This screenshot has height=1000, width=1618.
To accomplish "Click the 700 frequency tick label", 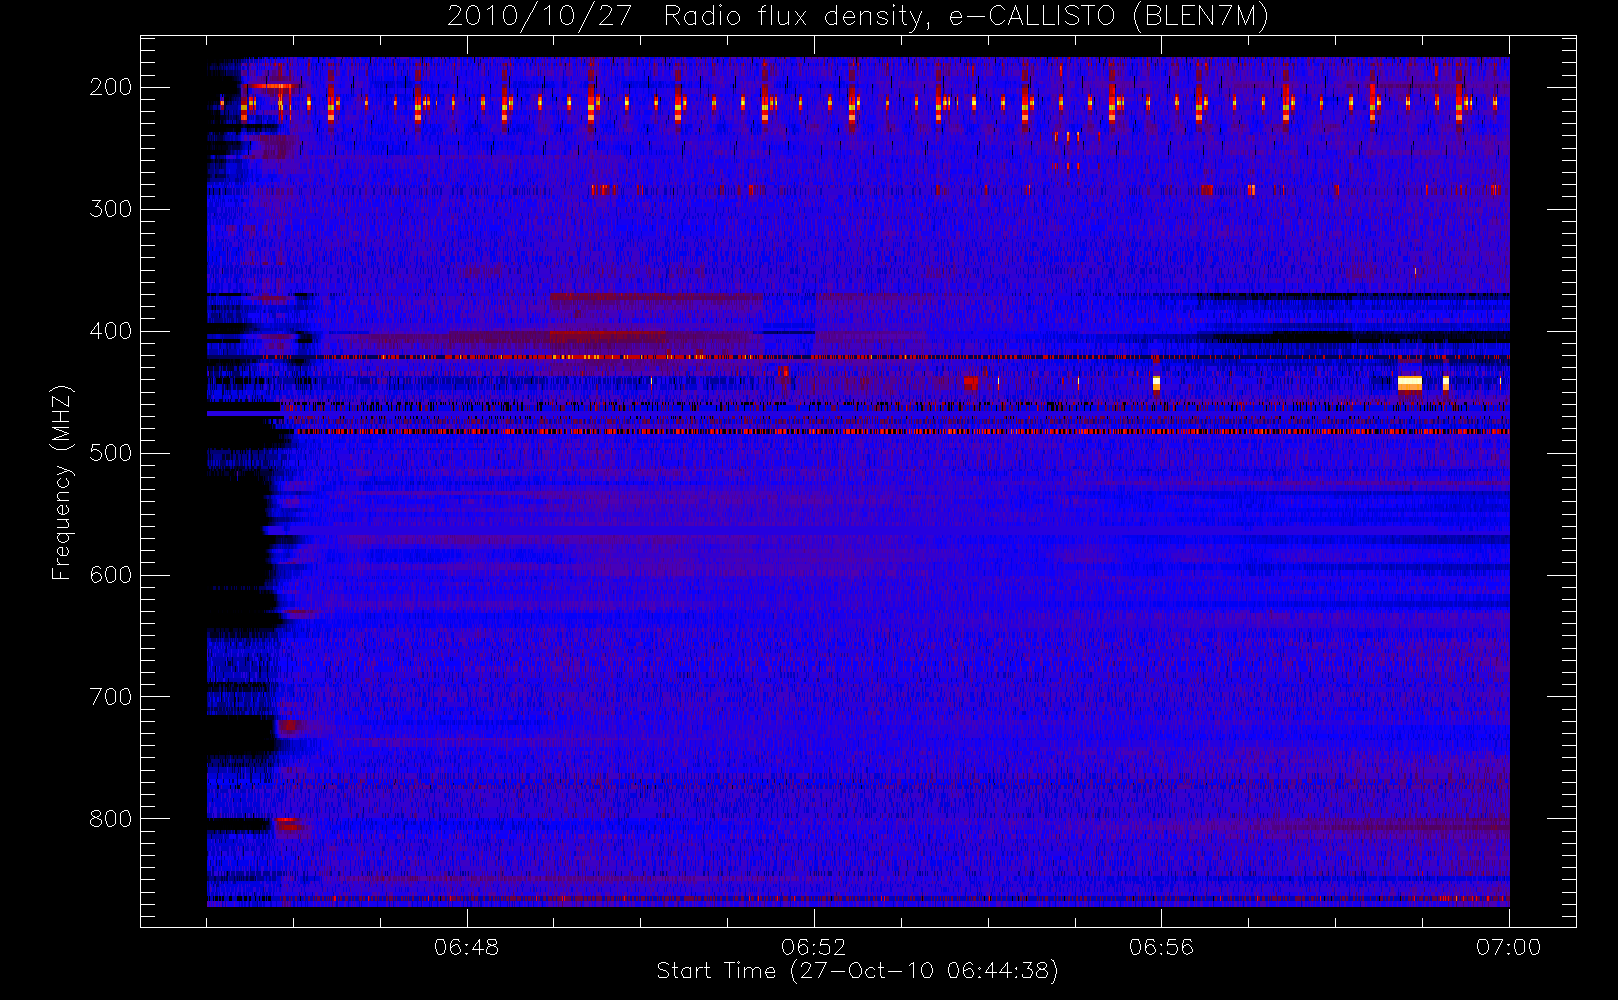I will tap(110, 697).
